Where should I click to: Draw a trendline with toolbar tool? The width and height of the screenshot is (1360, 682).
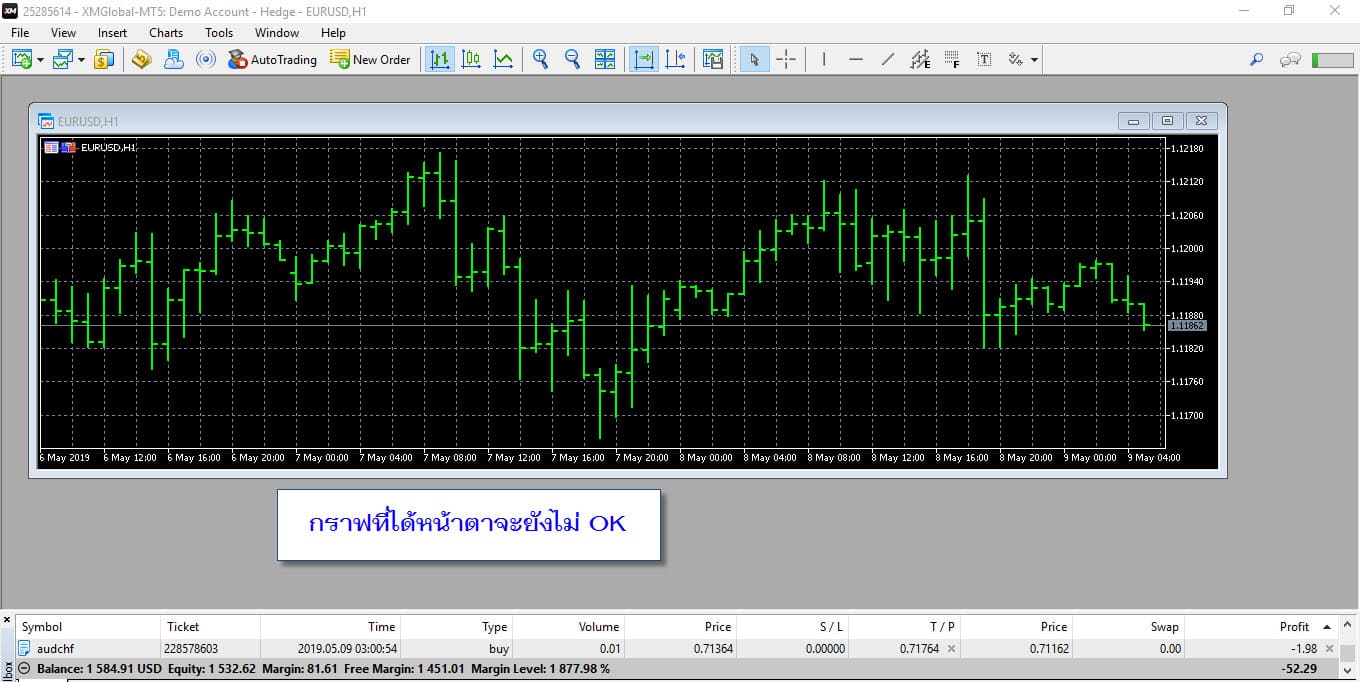pyautogui.click(x=887, y=59)
